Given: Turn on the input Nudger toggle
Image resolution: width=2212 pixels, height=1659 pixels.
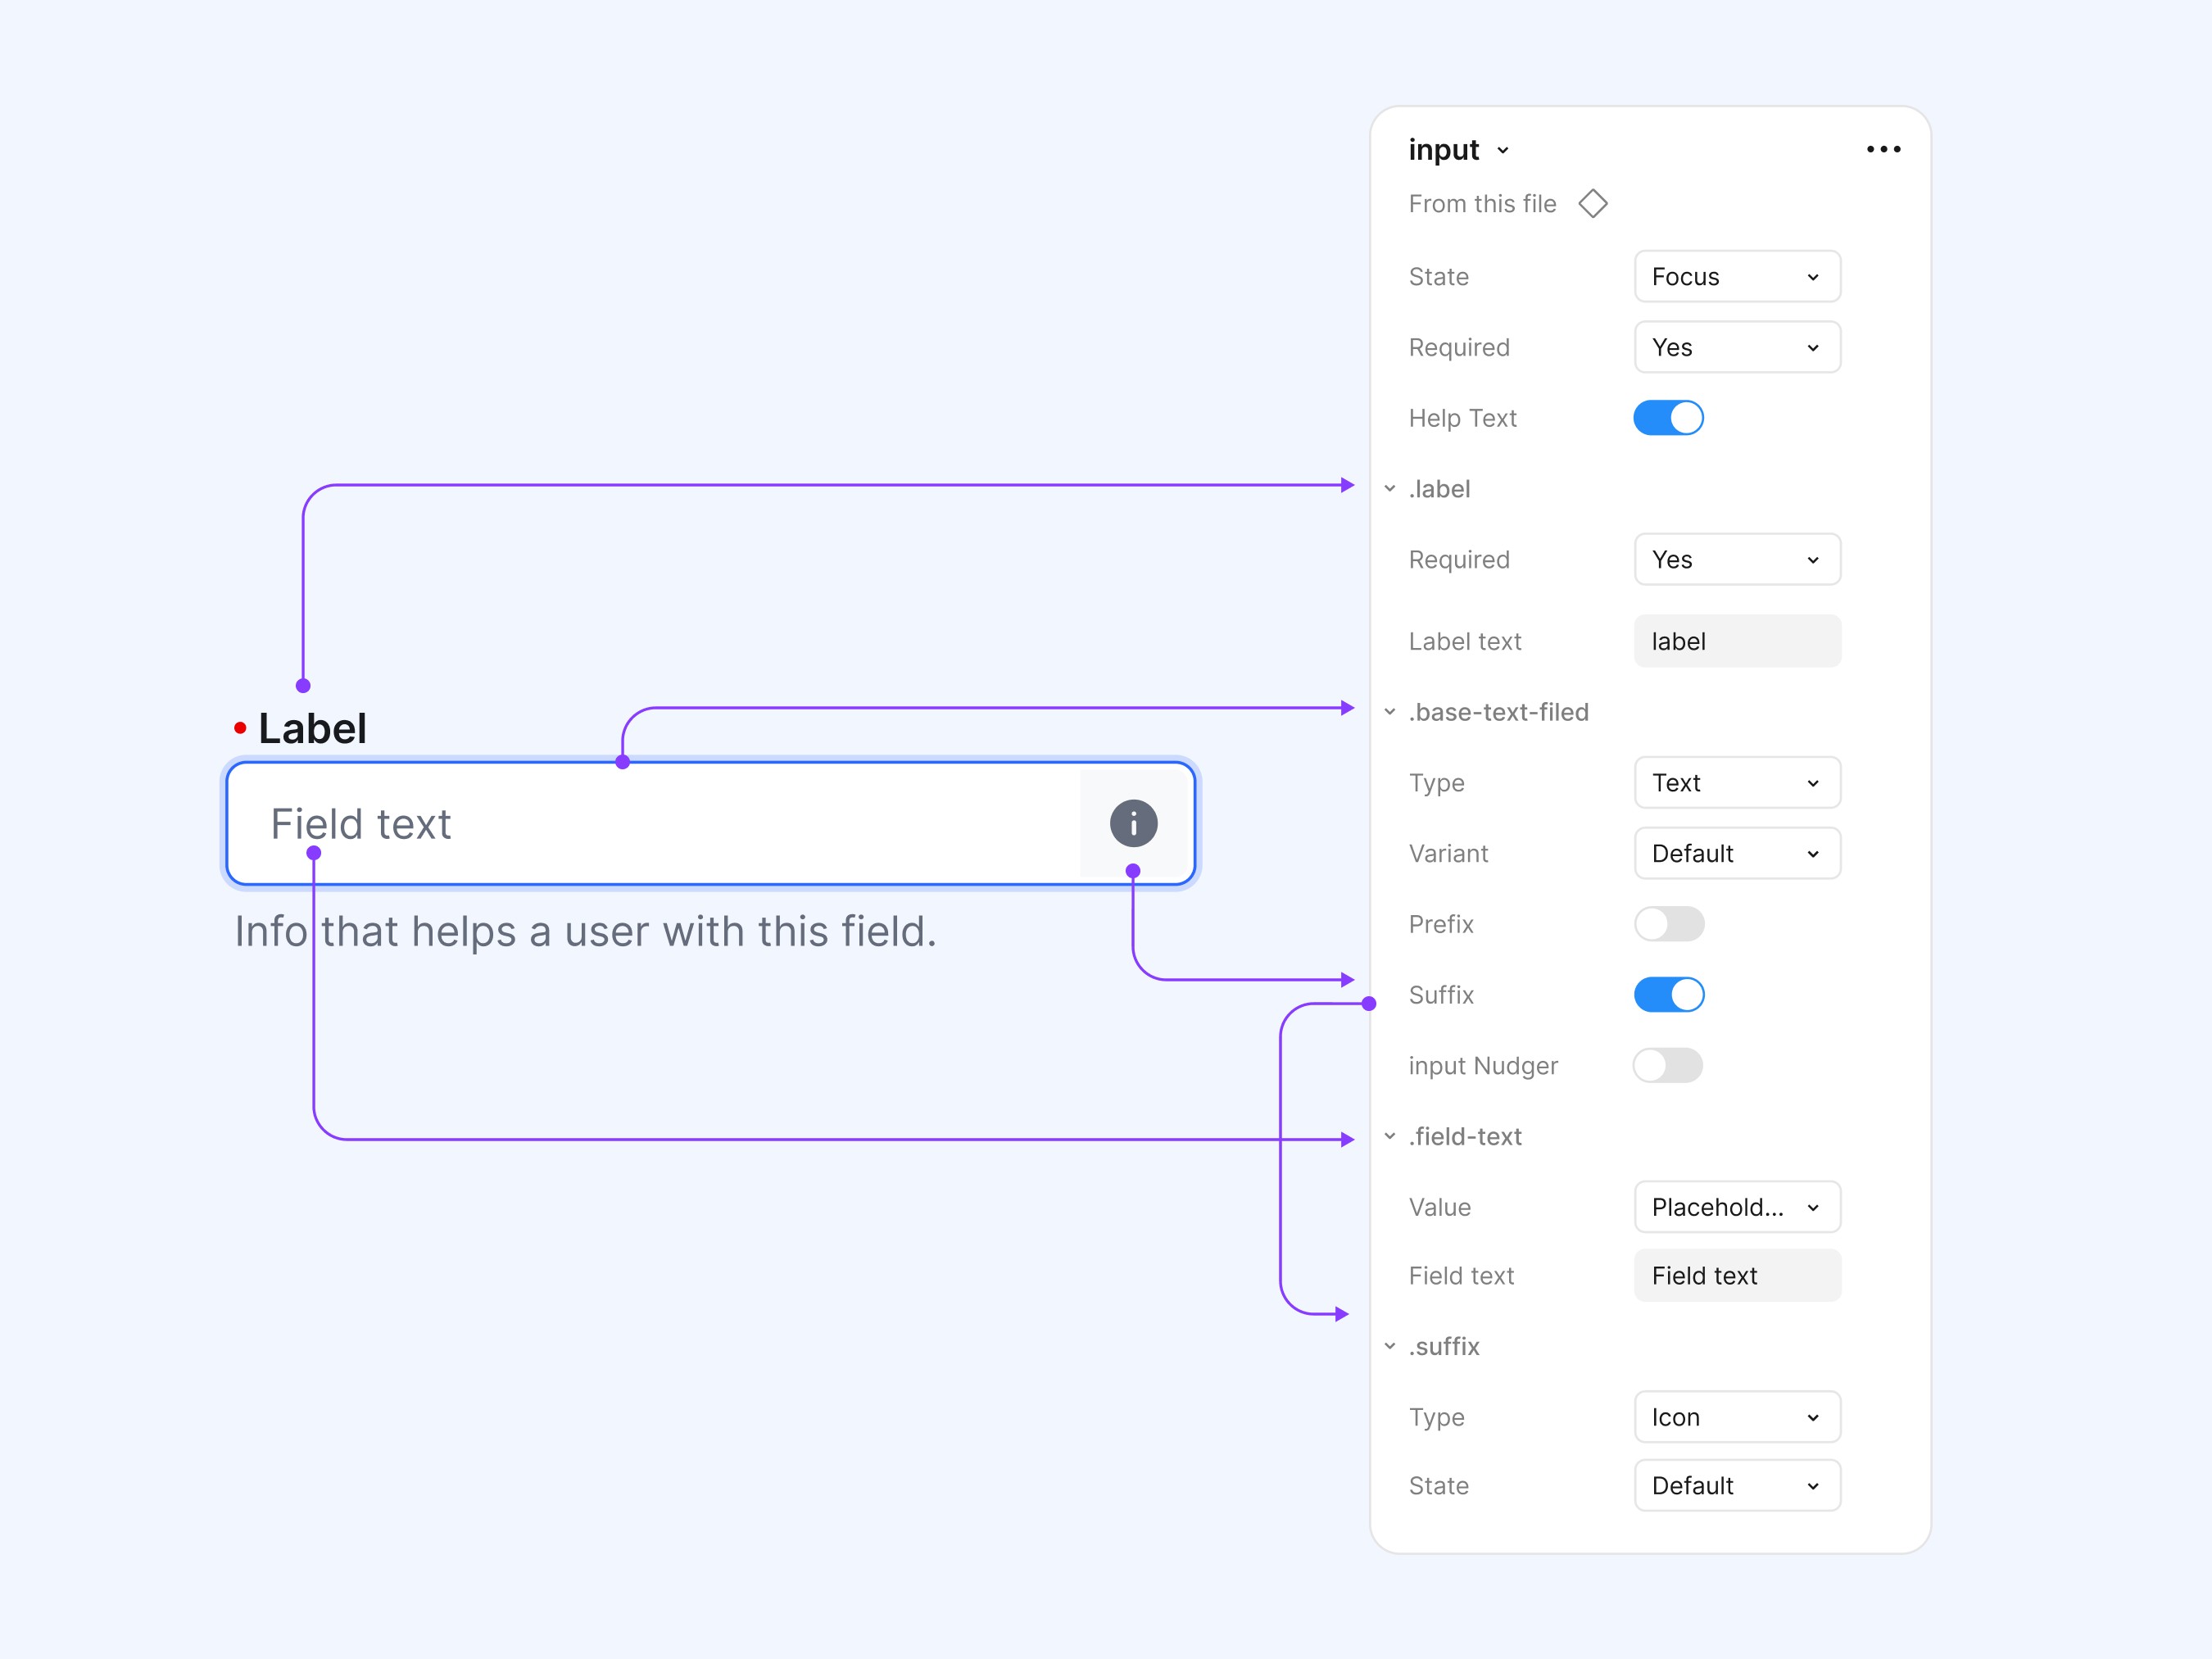Looking at the screenshot, I should tap(1668, 1065).
